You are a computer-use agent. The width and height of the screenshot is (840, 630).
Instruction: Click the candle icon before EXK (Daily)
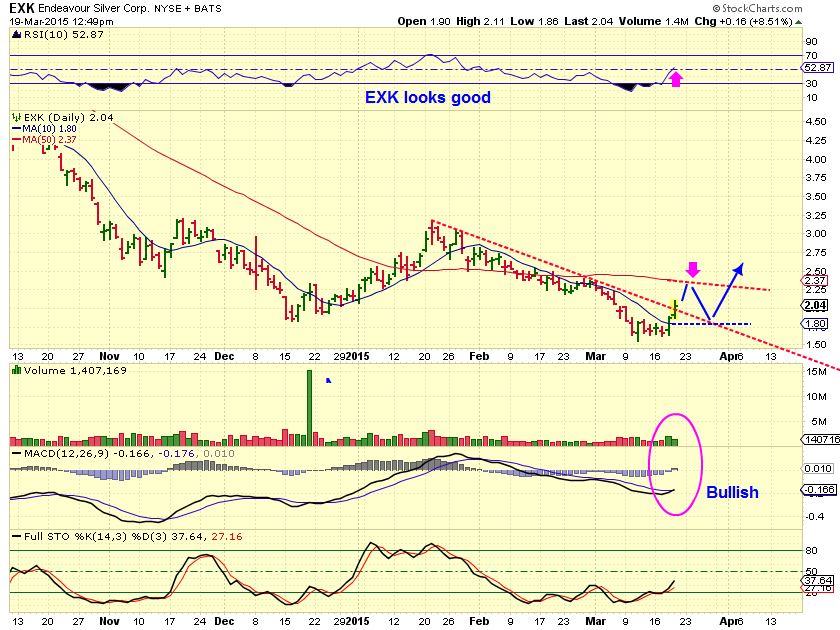point(17,117)
